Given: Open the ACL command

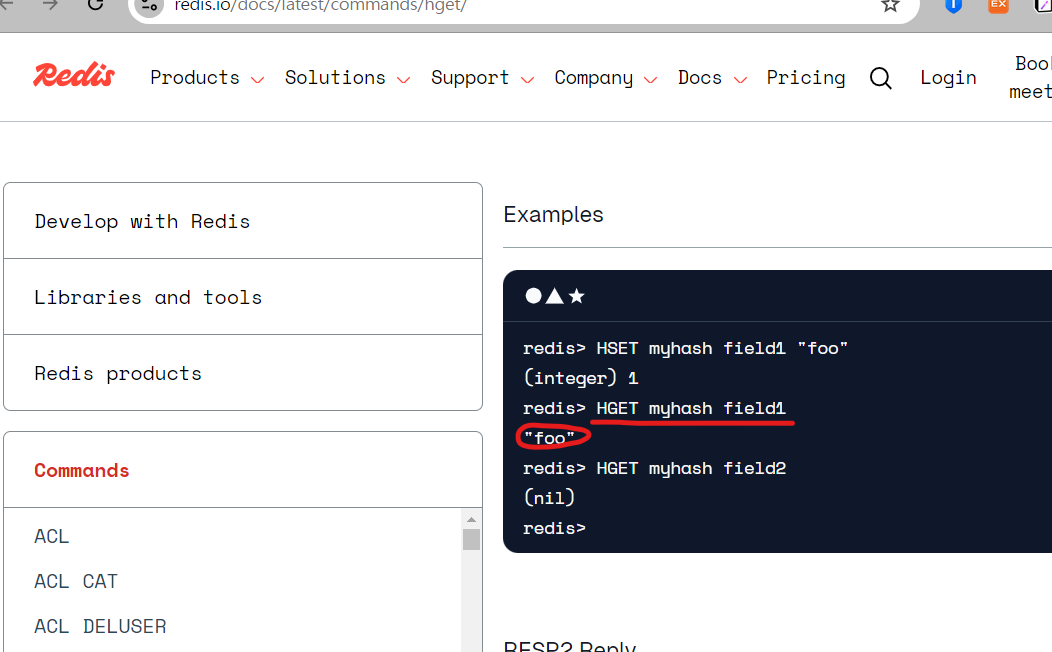Looking at the screenshot, I should point(52,537).
